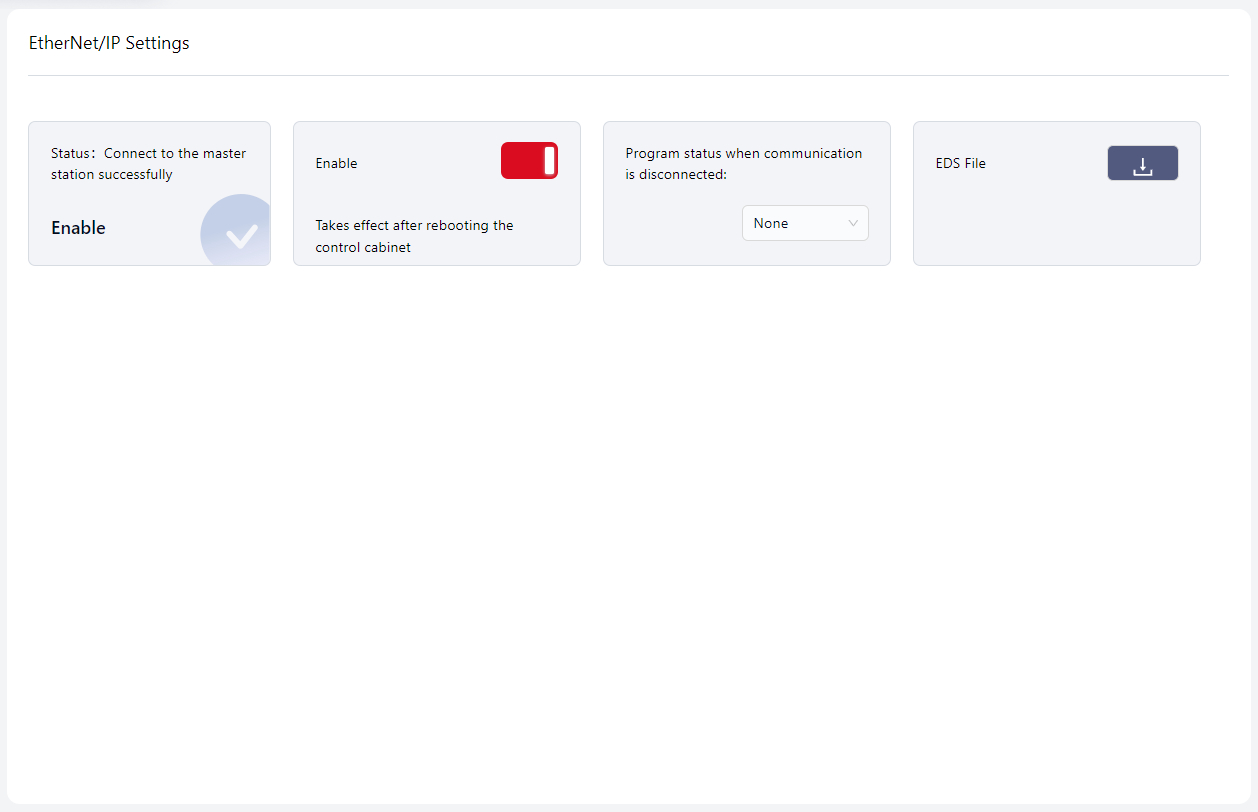Click "Connect to the master station successfully" status text
Image resolution: width=1258 pixels, height=812 pixels.
(148, 164)
